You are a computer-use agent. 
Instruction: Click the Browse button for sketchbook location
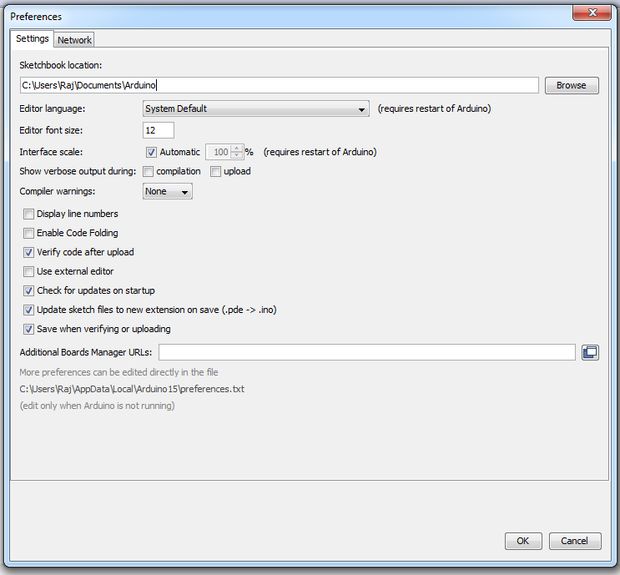[x=572, y=85]
